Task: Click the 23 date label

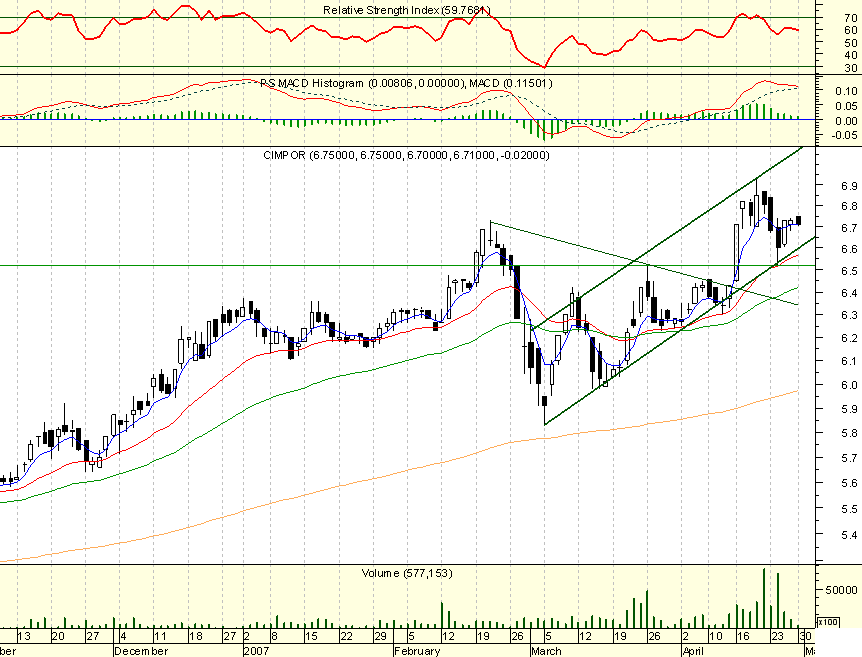Action: tap(777, 637)
